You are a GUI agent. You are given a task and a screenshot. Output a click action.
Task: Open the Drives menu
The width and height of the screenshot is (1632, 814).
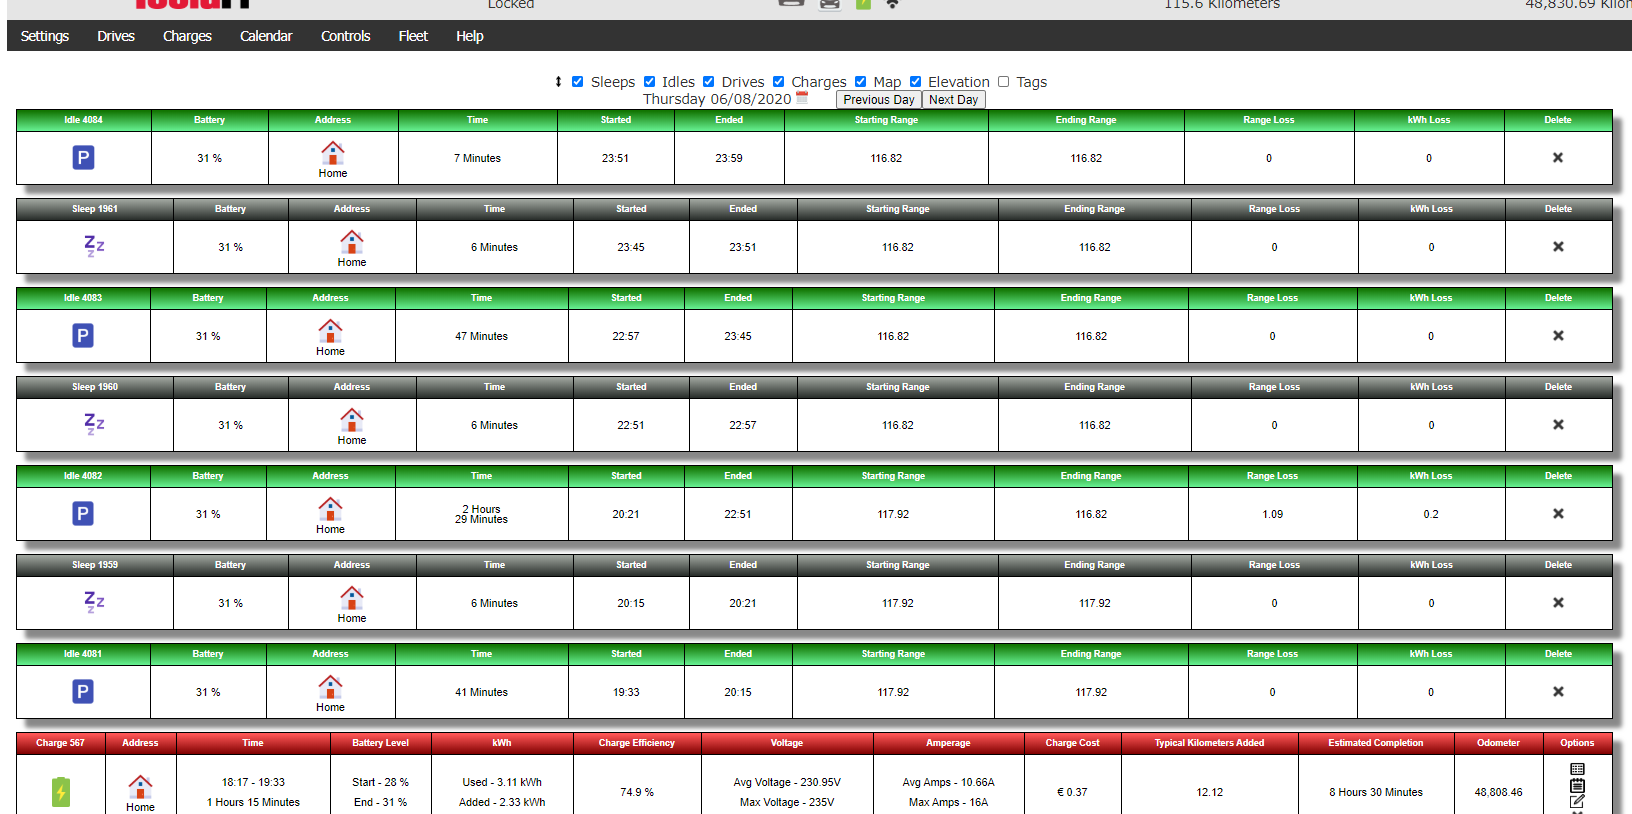116,36
